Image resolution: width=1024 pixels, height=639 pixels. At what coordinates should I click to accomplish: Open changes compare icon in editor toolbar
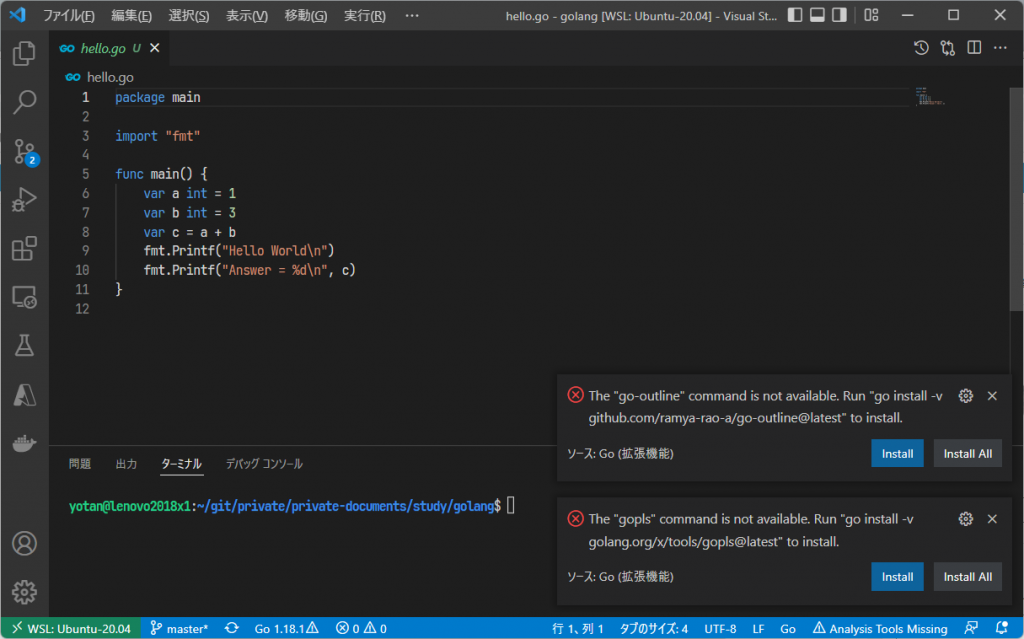[x=948, y=48]
